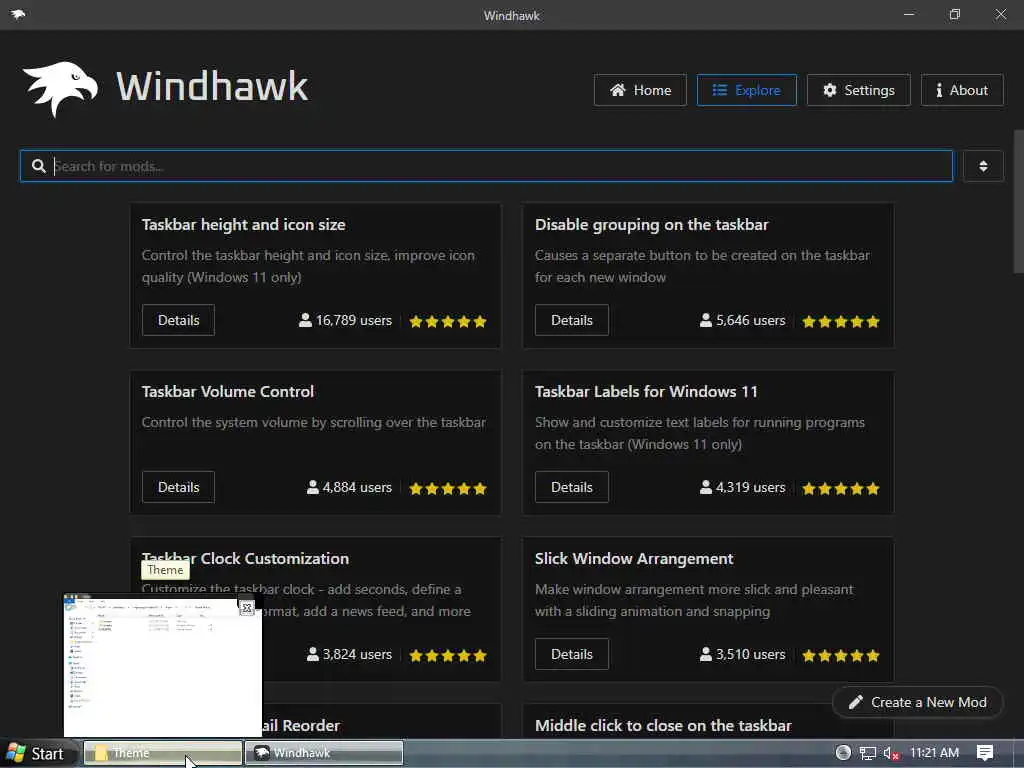This screenshot has width=1024, height=768.
Task: Click the Search for mods field
Action: click(487, 166)
